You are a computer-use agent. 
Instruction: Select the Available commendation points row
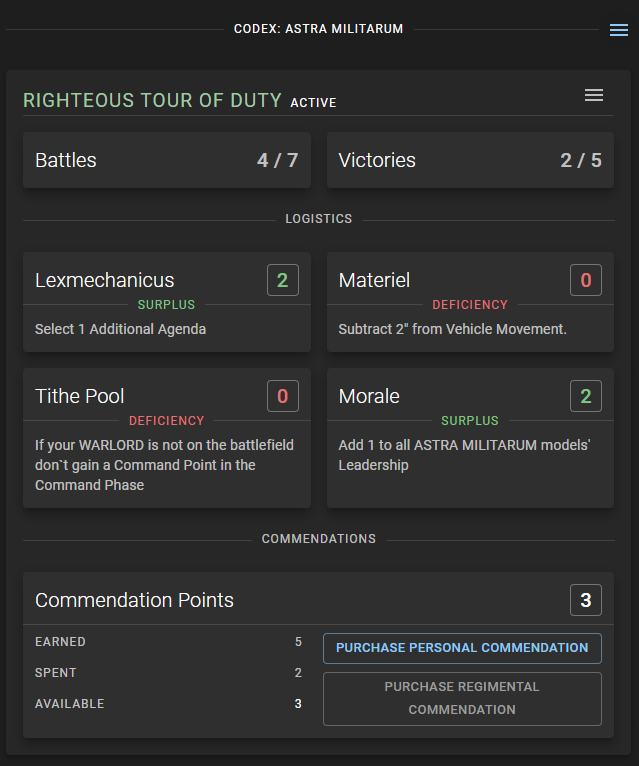coord(168,704)
